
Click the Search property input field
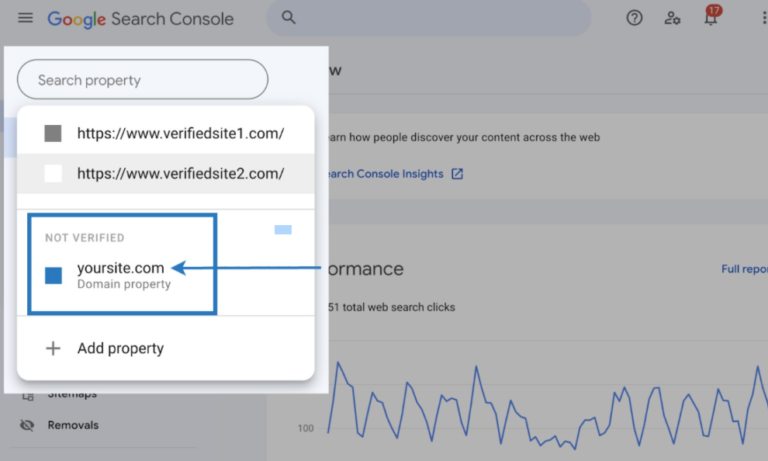point(143,80)
